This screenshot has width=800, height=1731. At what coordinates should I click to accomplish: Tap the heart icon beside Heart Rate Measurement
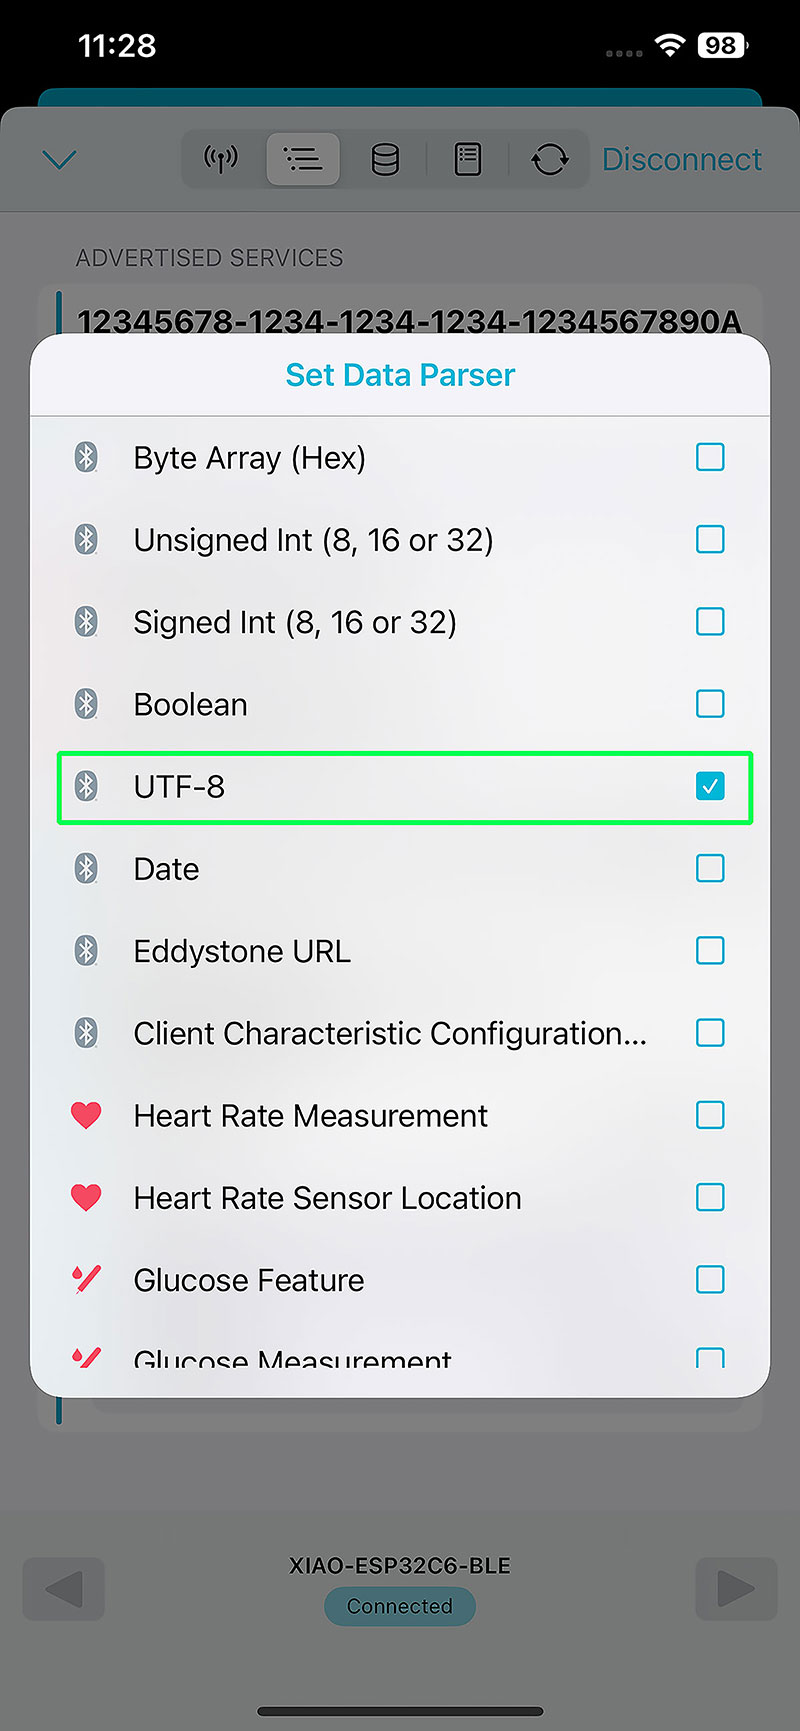pos(87,1115)
